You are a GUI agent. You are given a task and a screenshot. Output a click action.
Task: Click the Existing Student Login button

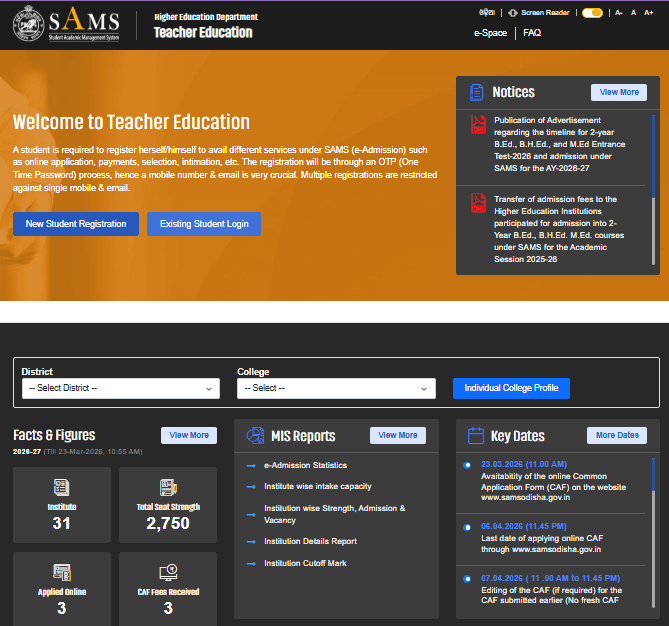click(204, 224)
